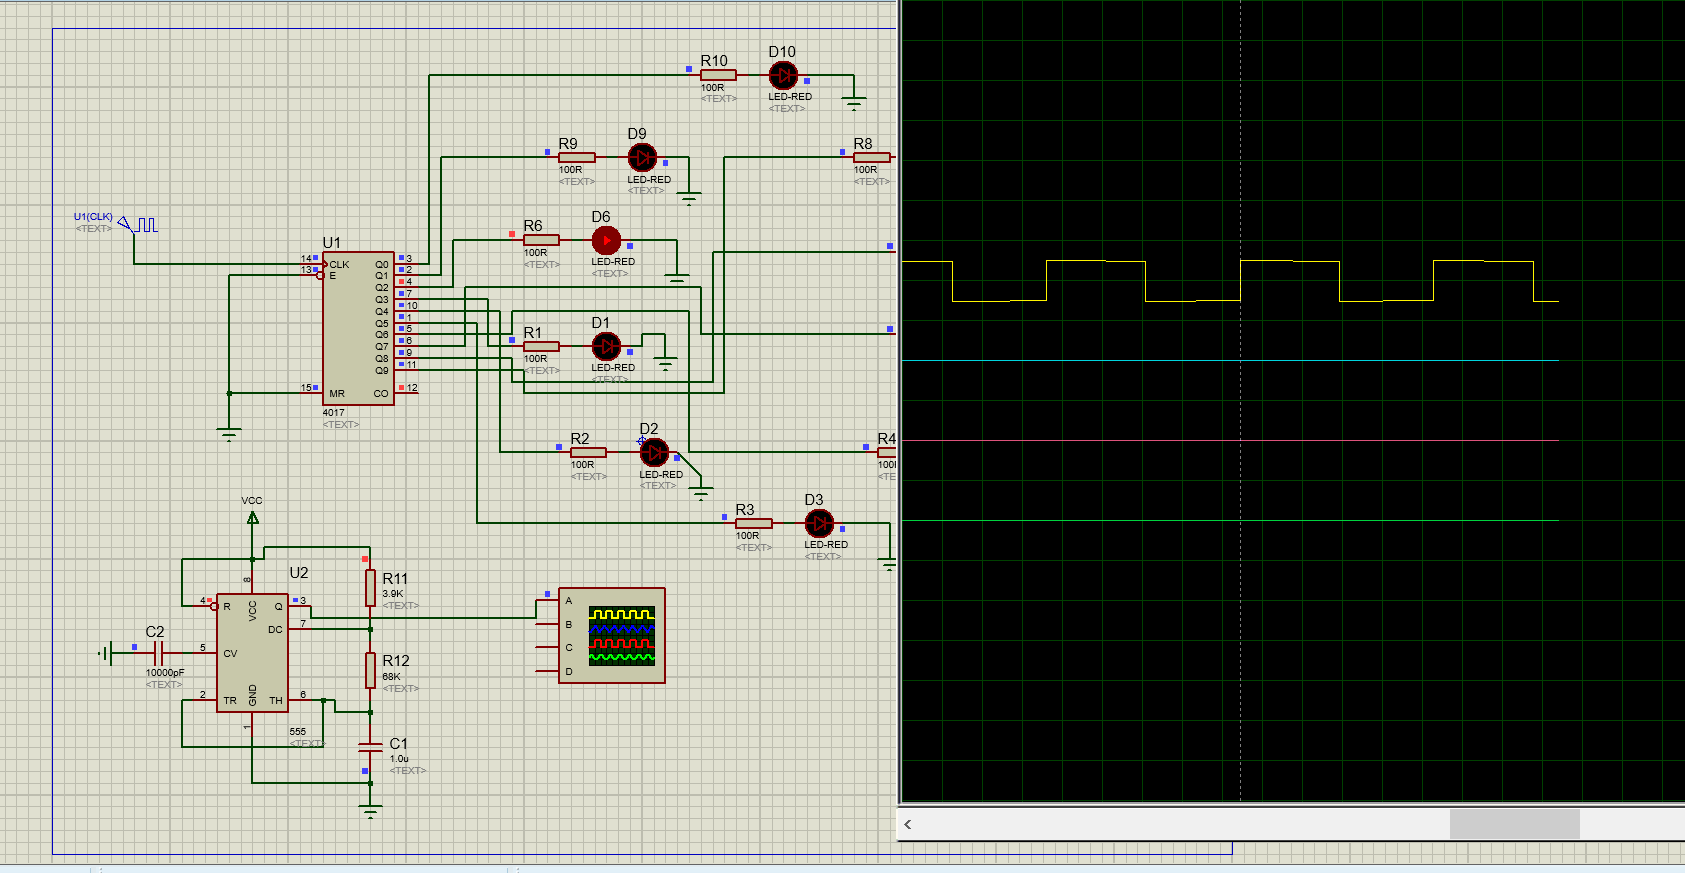Viewport: 1685px width, 873px height.
Task: Select LED D1 symbol
Action: [606, 346]
